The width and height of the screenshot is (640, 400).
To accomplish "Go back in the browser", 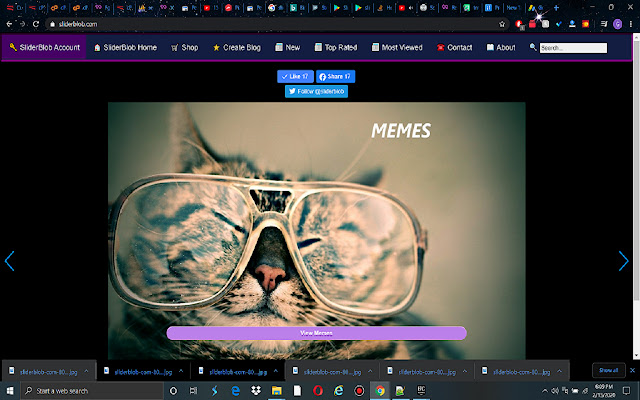I will click(x=9, y=24).
